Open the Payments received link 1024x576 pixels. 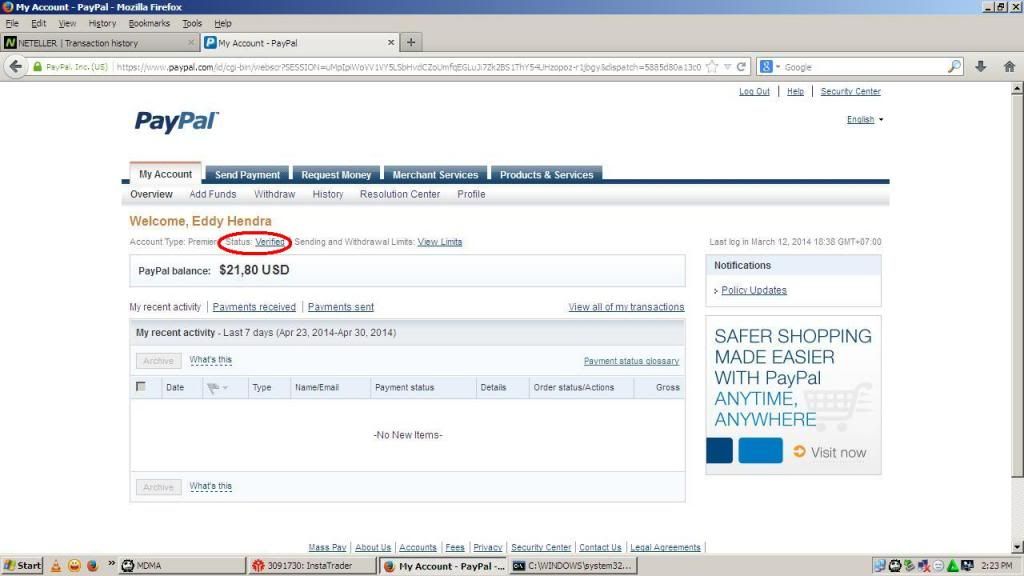tap(254, 307)
